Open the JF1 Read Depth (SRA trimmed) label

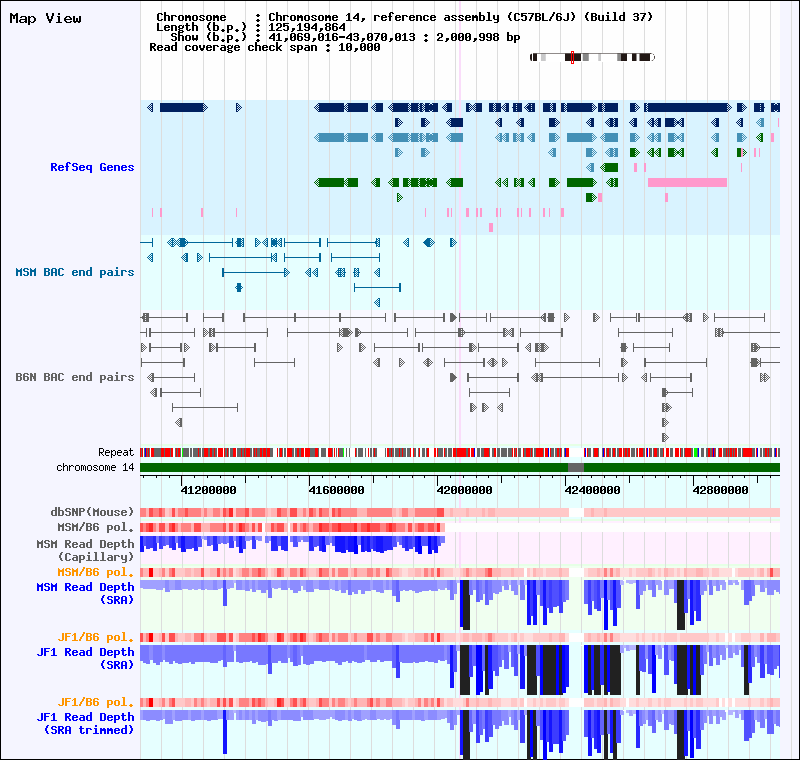[x=85, y=723]
